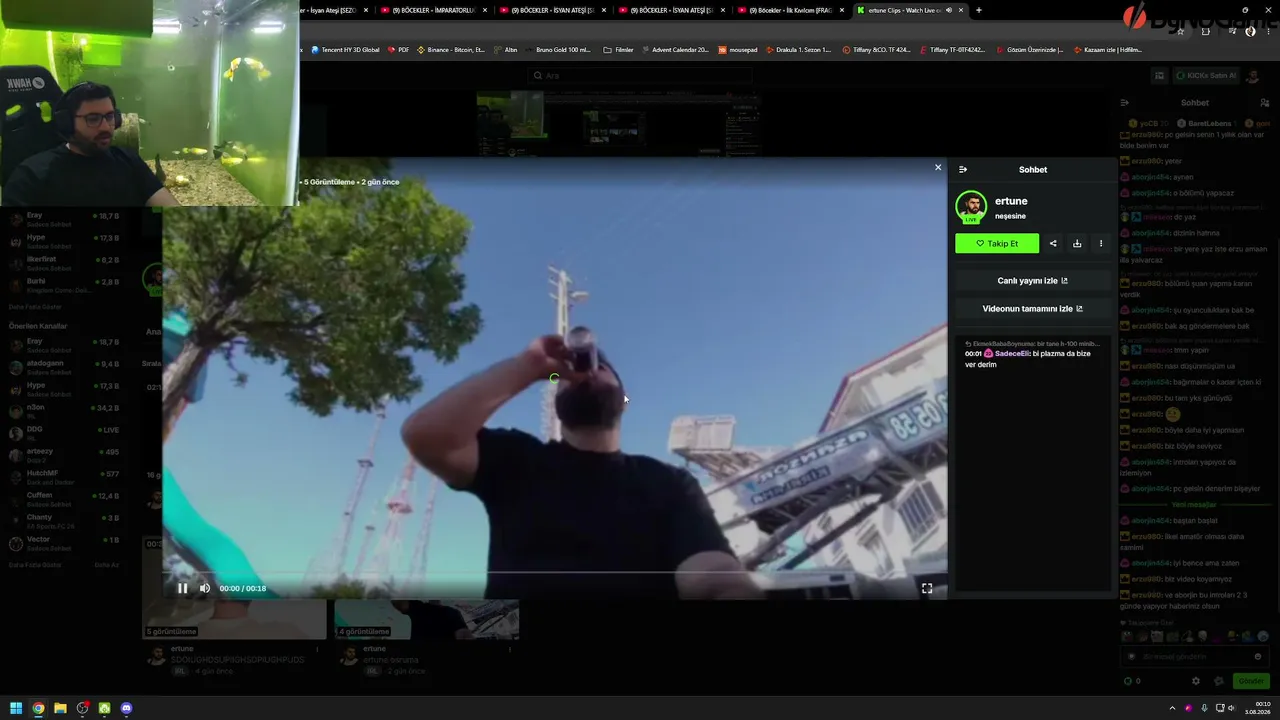Open the Advent Calendar bookmark
1280x720 pixels.
tap(675, 49)
